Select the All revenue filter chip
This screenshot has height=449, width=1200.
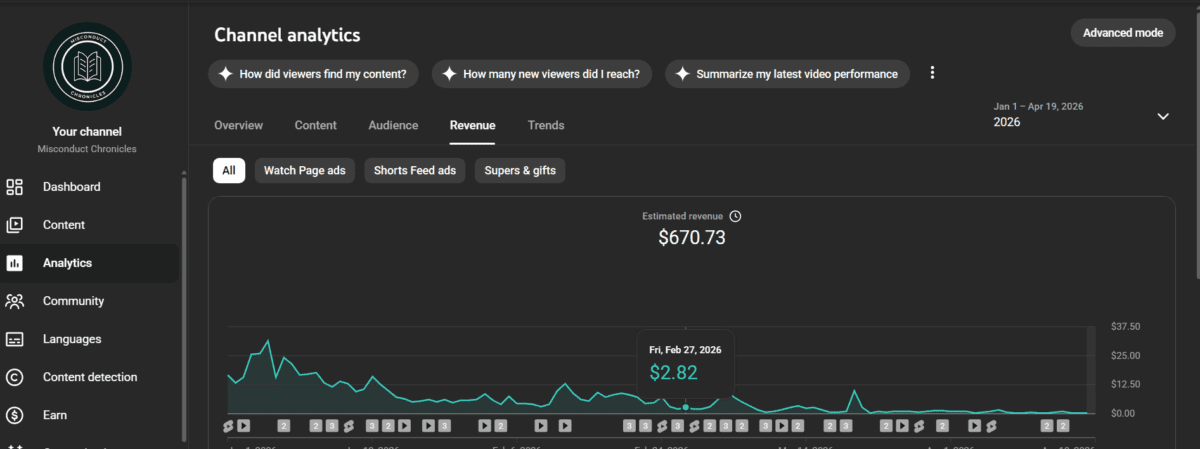229,171
